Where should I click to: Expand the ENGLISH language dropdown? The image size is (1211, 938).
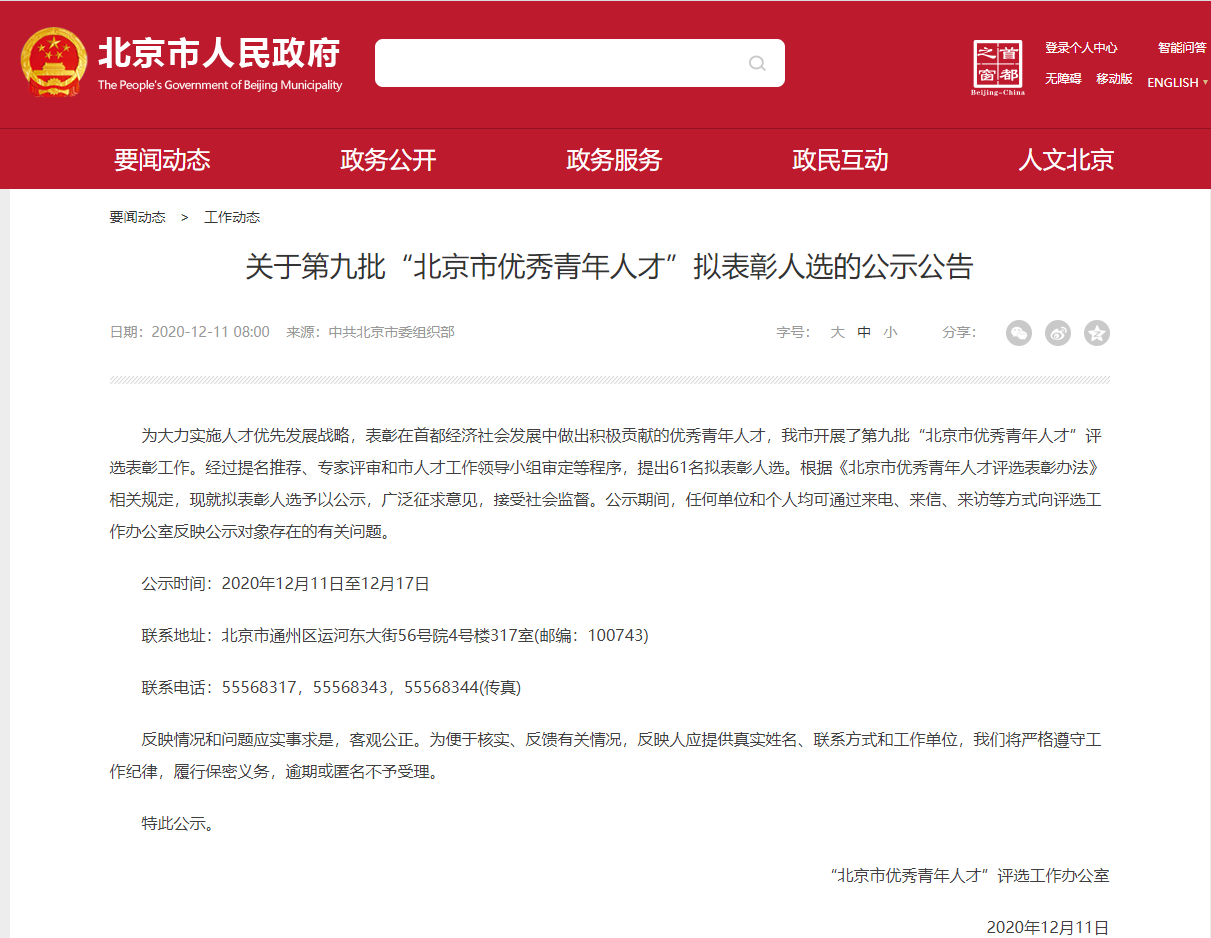(x=1177, y=83)
